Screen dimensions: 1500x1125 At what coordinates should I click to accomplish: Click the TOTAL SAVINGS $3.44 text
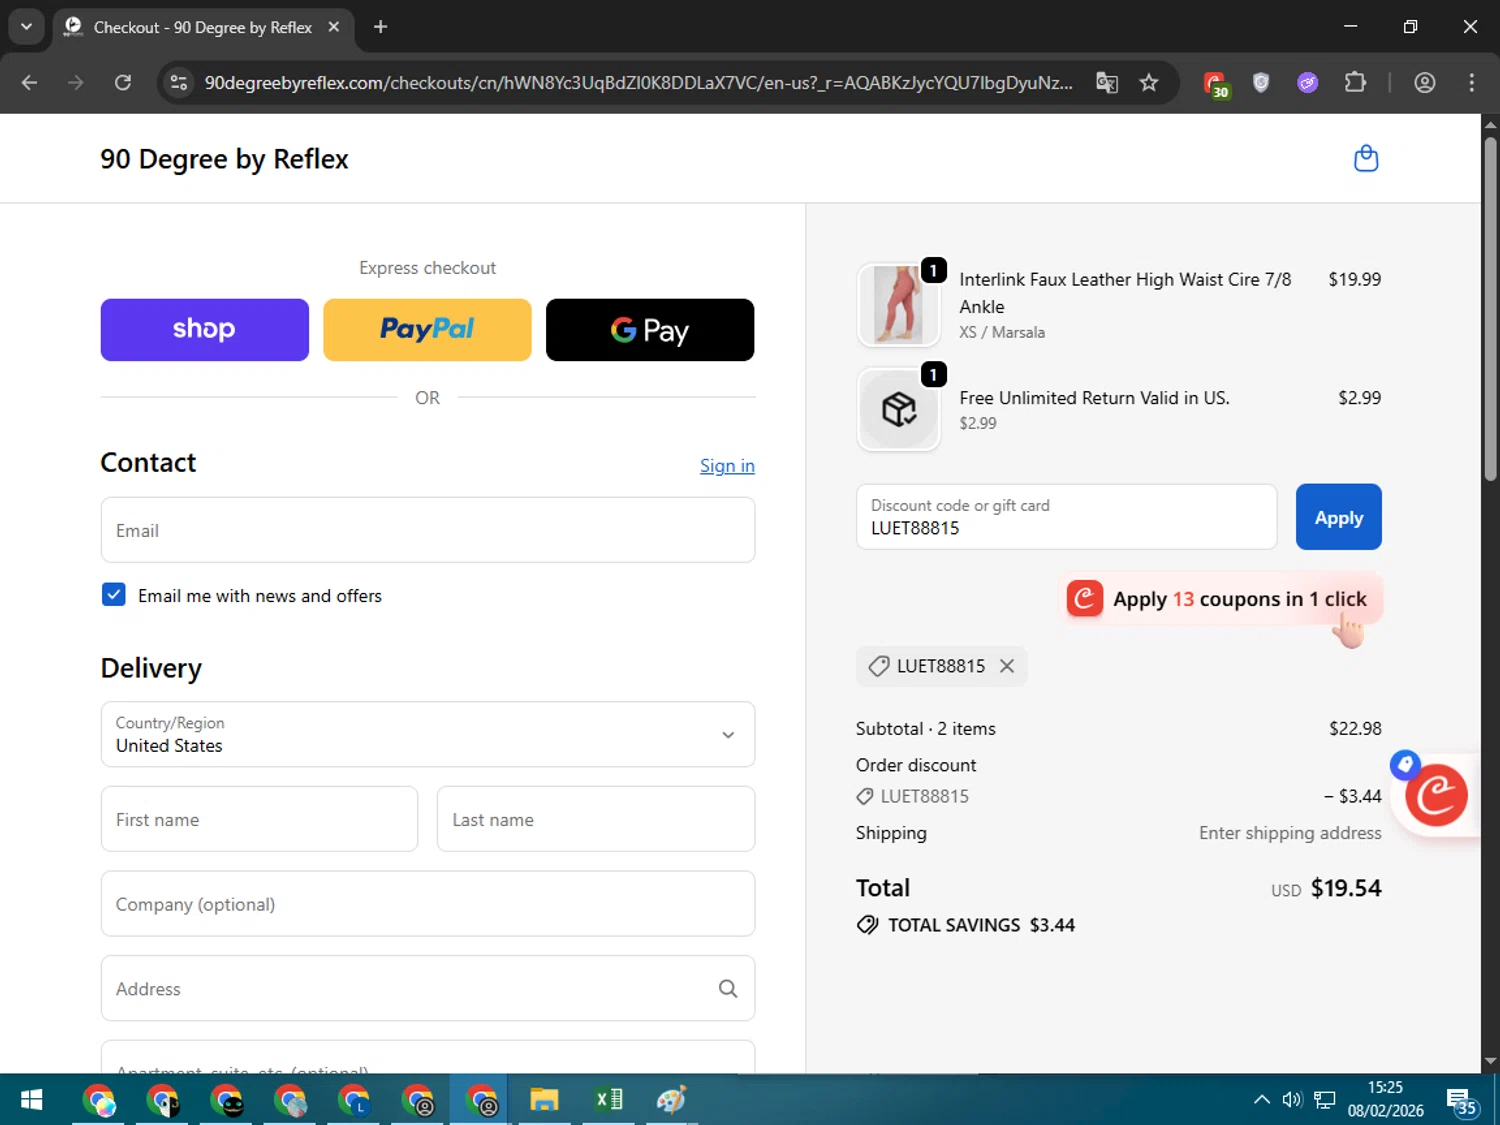(981, 925)
